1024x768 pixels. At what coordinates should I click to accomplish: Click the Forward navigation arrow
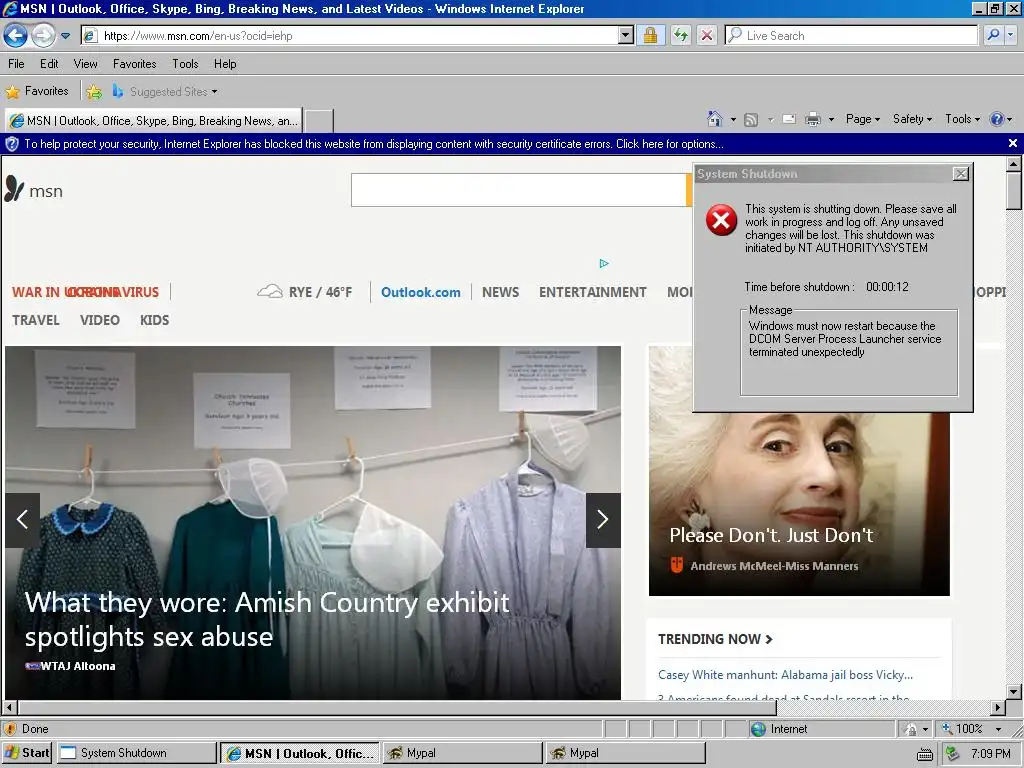(44, 35)
